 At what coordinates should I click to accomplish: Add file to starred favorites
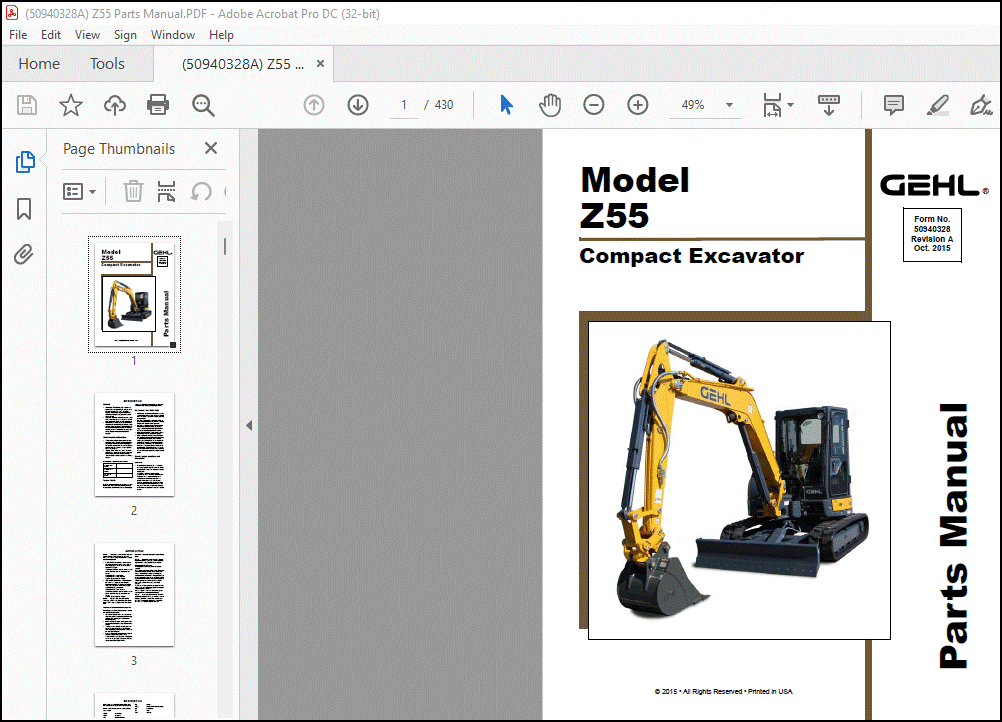pyautogui.click(x=71, y=105)
